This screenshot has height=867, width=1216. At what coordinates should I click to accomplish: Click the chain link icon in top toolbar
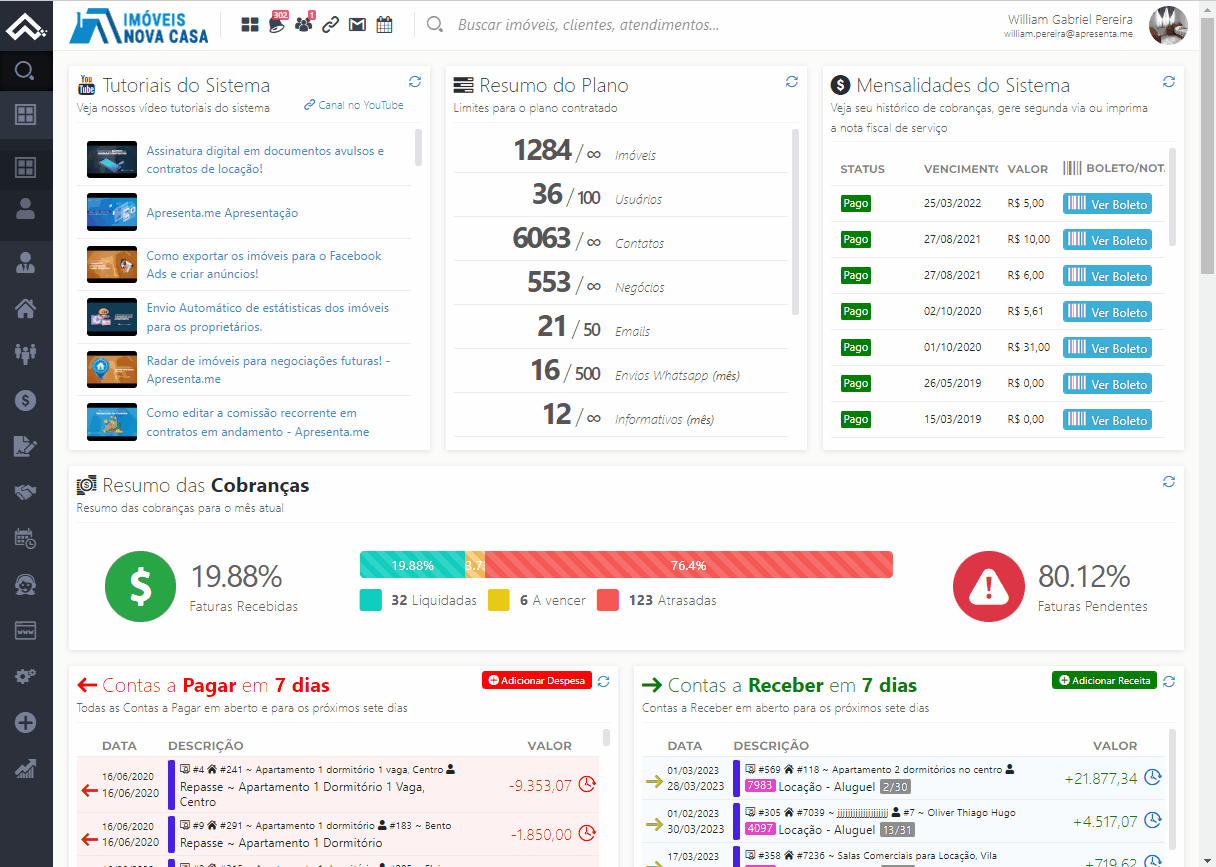[330, 25]
